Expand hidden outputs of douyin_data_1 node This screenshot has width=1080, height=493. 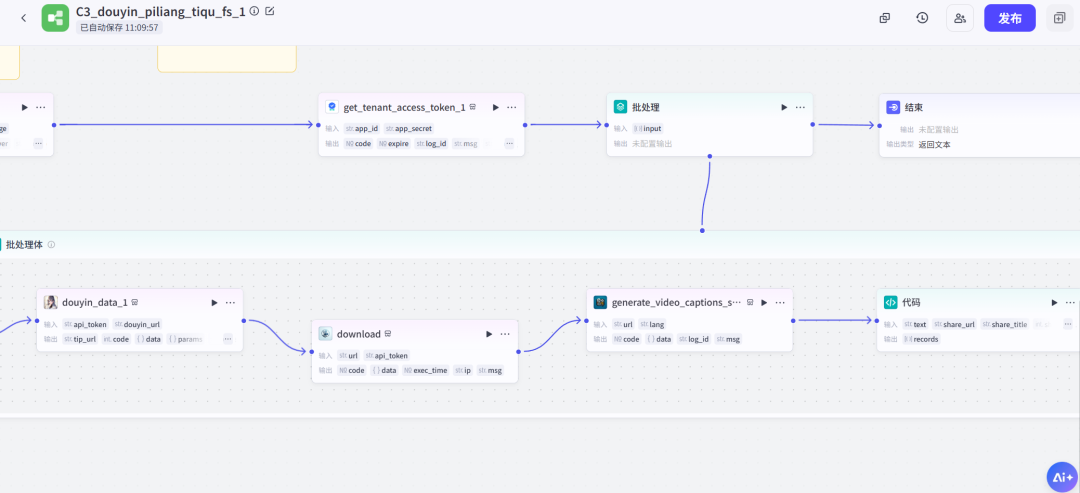tap(227, 339)
